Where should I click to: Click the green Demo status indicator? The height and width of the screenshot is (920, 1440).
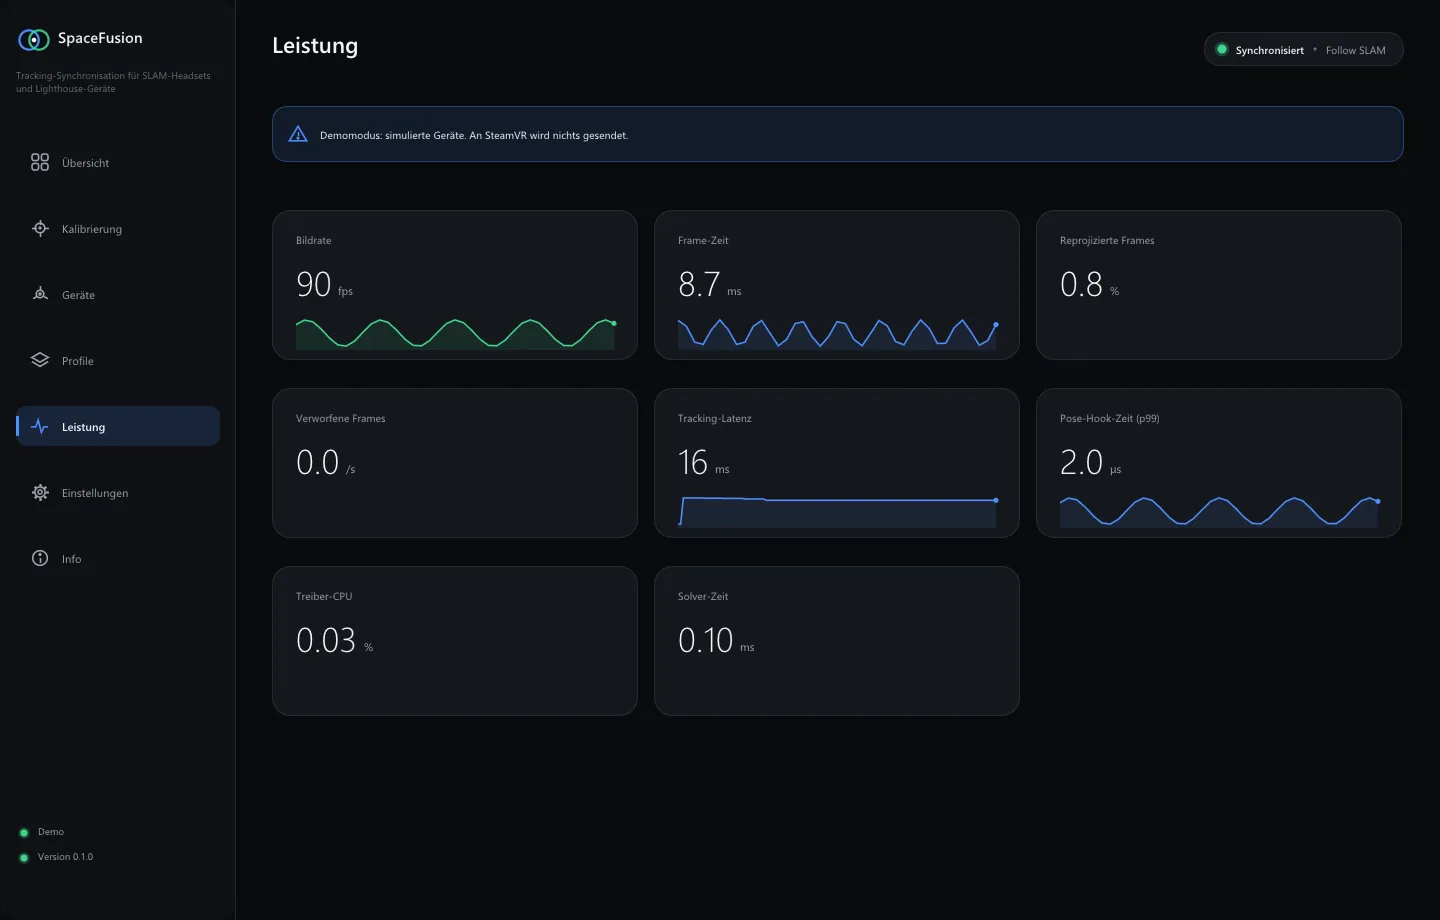pos(24,832)
